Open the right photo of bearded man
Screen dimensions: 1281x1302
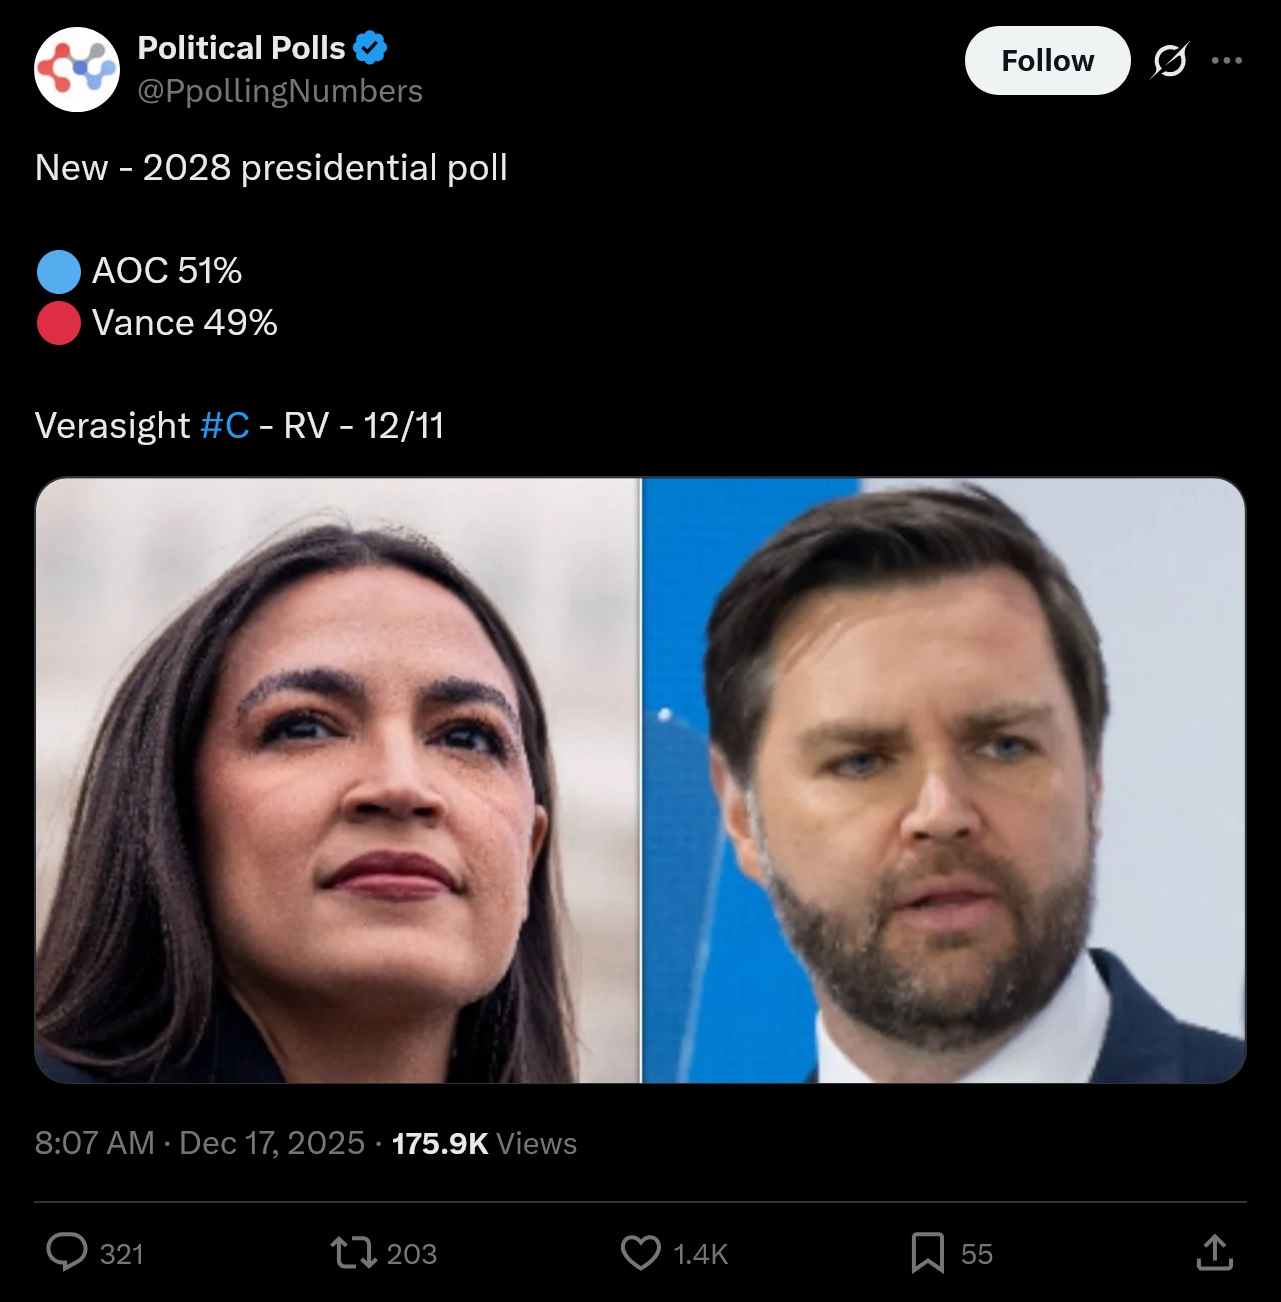(x=943, y=780)
